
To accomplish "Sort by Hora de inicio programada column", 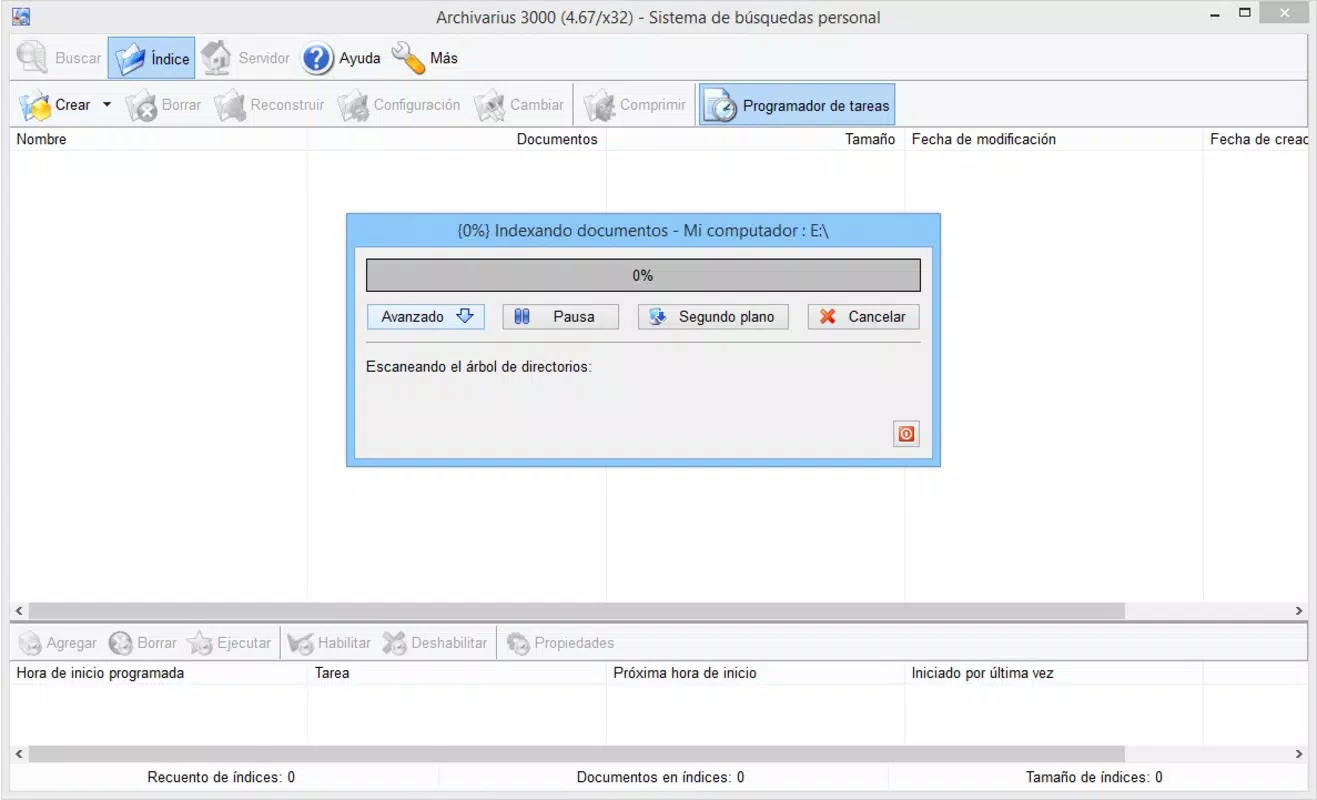I will pyautogui.click(x=159, y=673).
